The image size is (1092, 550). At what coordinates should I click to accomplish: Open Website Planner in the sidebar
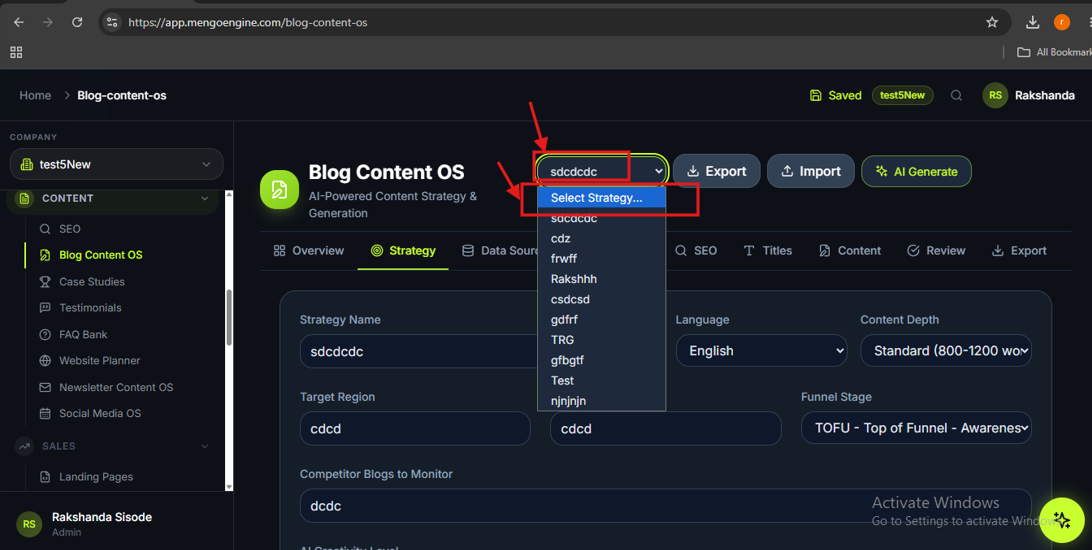tap(99, 361)
